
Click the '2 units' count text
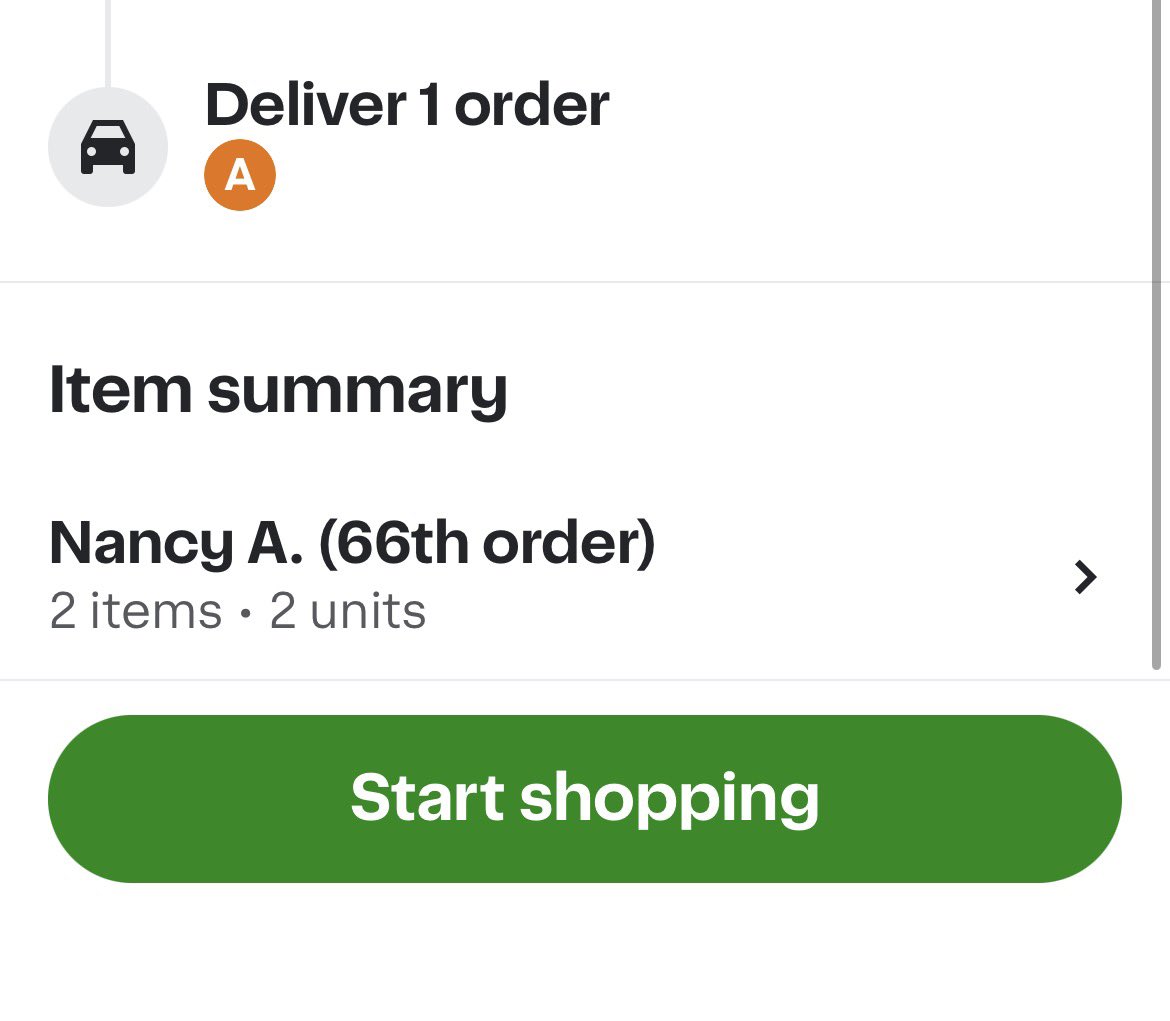(348, 611)
